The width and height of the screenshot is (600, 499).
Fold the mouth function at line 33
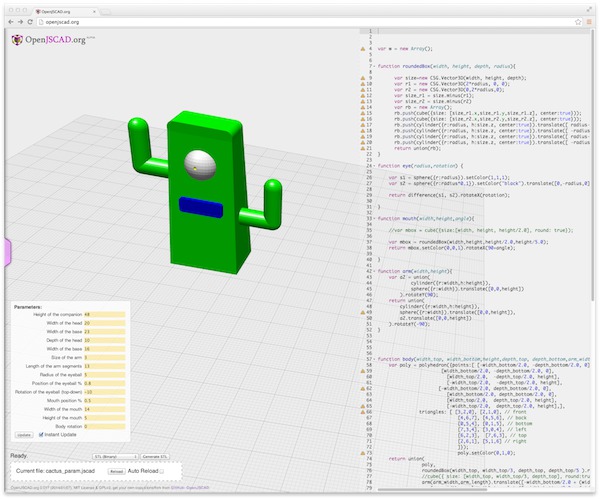click(x=374, y=219)
